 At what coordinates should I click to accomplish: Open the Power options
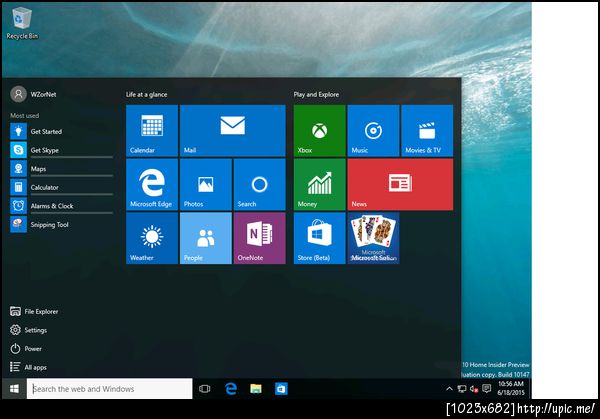[26, 349]
